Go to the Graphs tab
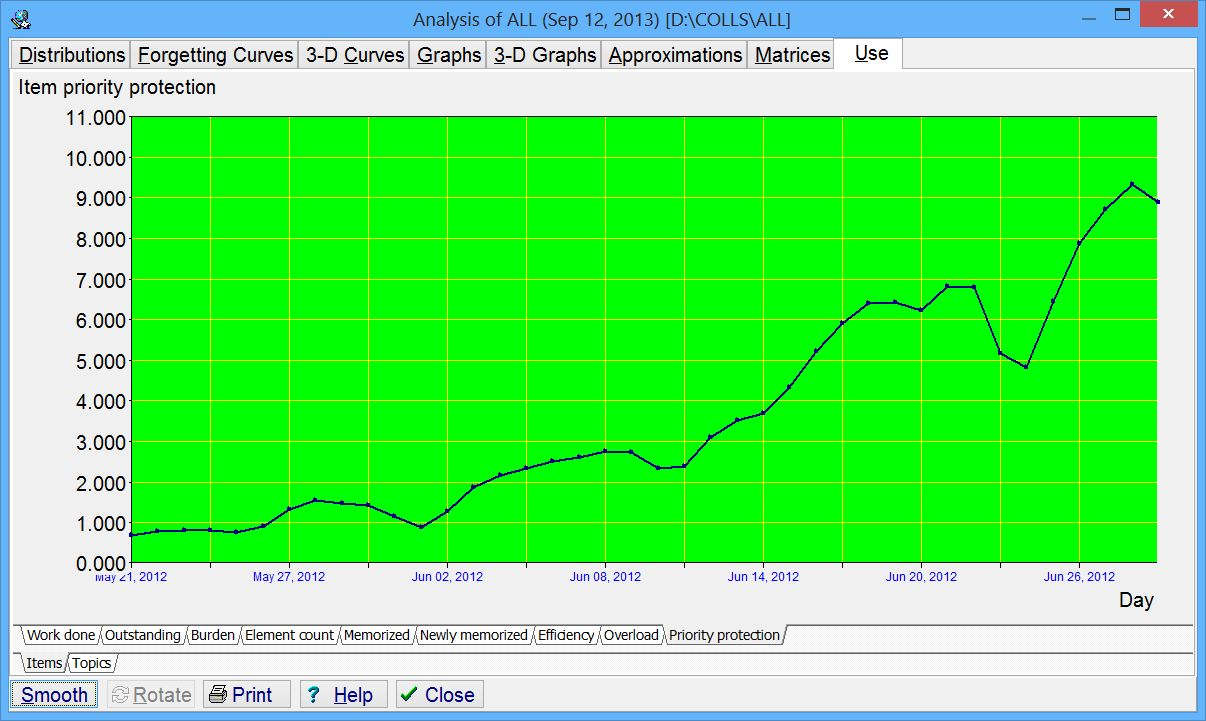The image size is (1206, 721). tap(449, 55)
